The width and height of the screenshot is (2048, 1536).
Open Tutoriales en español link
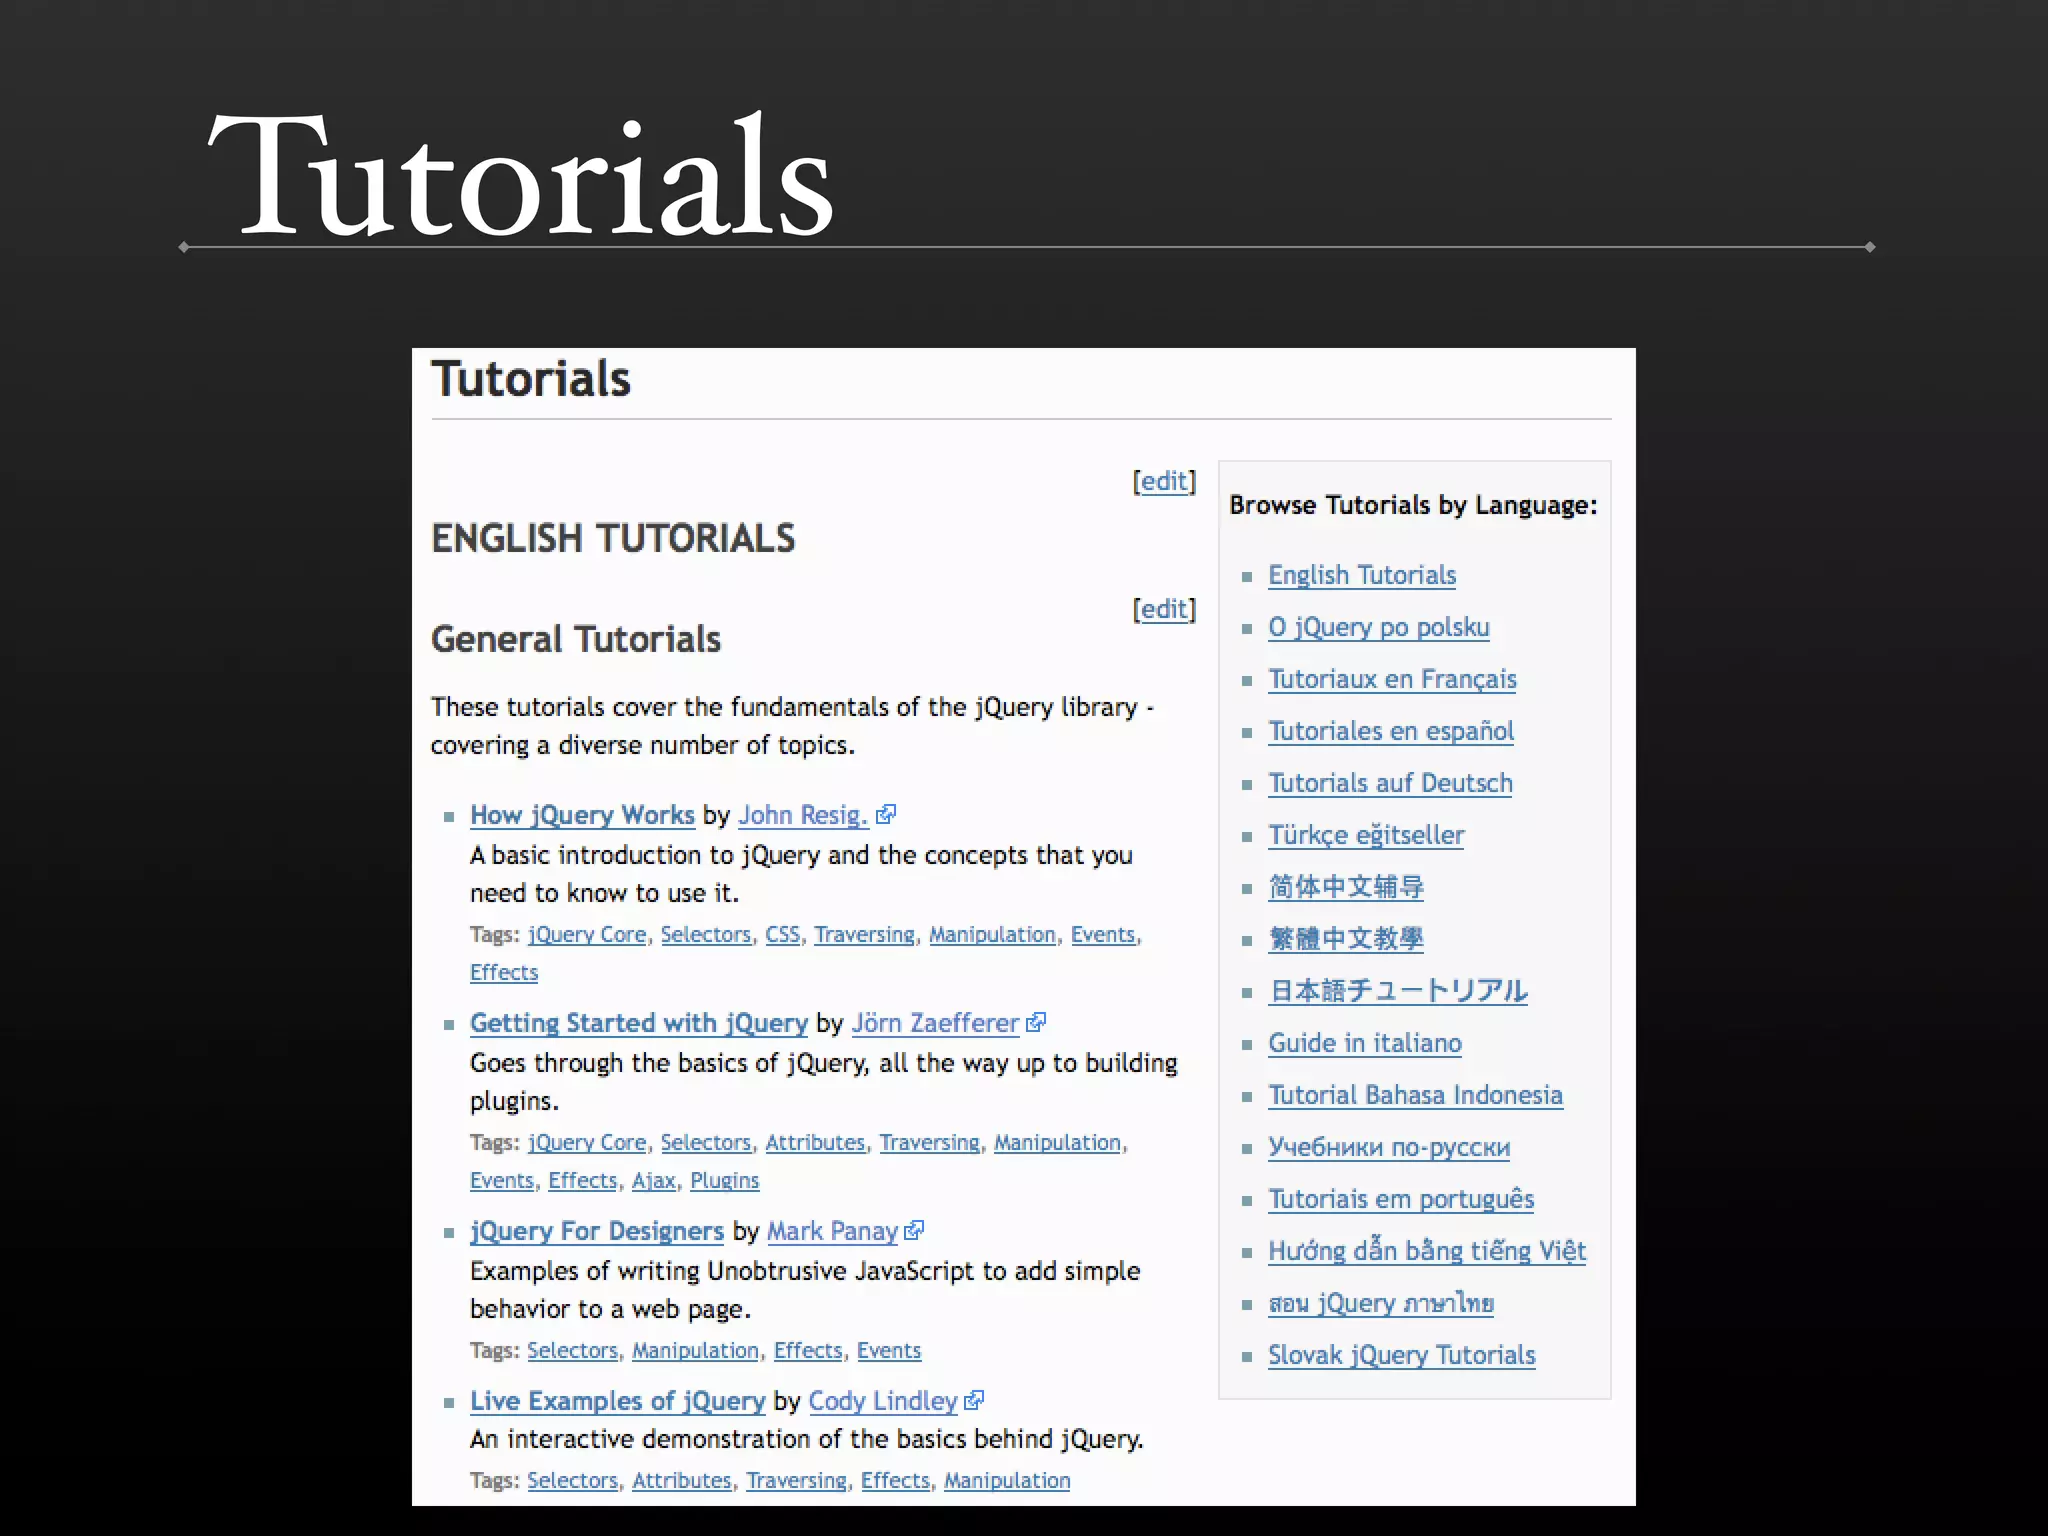pyautogui.click(x=1391, y=732)
